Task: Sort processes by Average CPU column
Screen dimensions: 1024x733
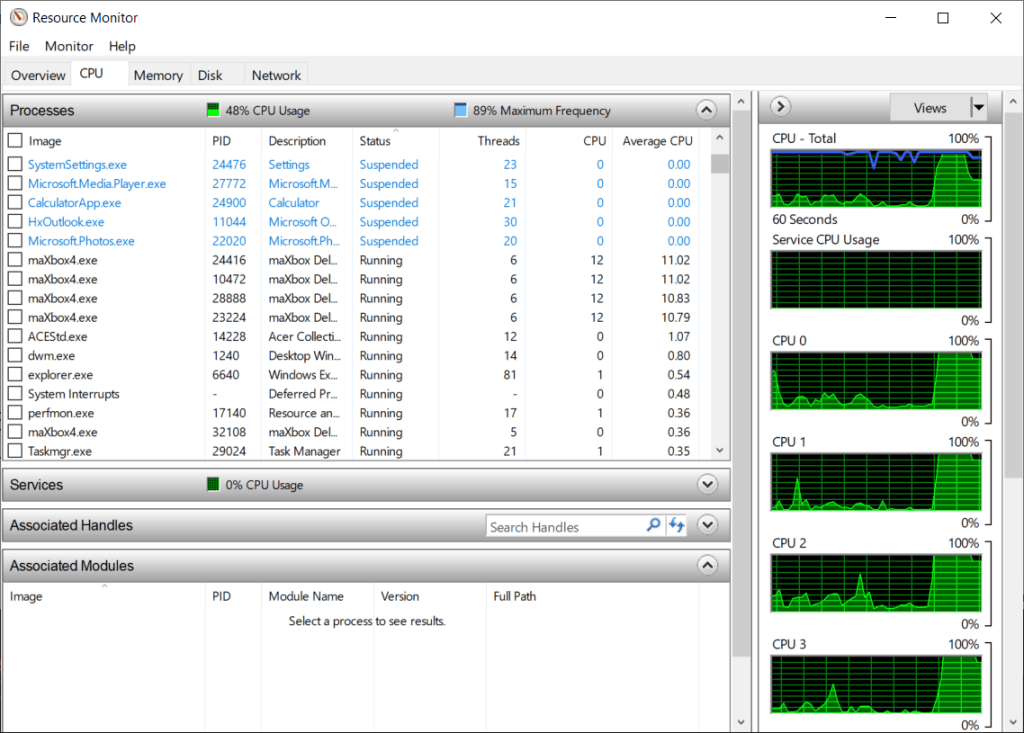Action: [x=657, y=141]
